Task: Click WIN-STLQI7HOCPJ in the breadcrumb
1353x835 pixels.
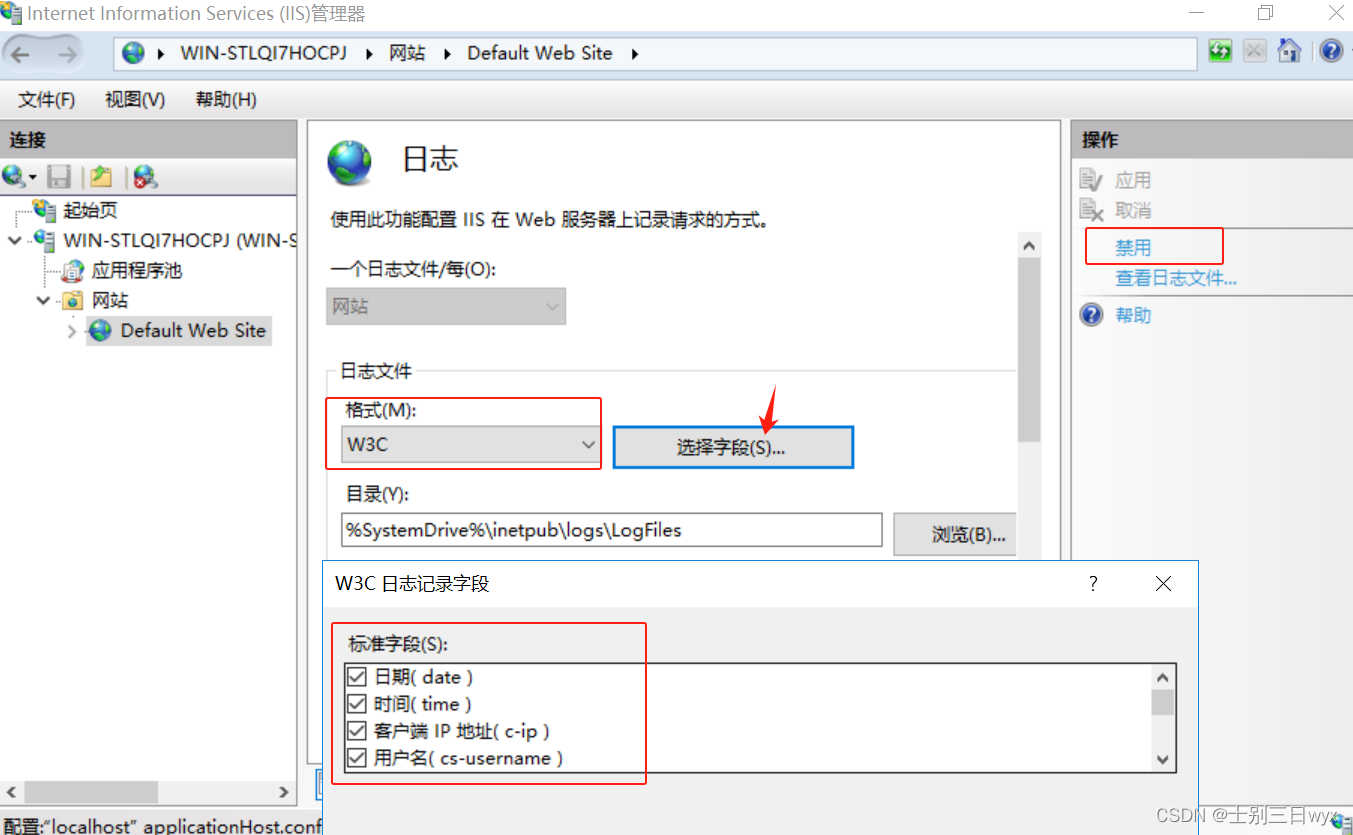Action: 264,53
